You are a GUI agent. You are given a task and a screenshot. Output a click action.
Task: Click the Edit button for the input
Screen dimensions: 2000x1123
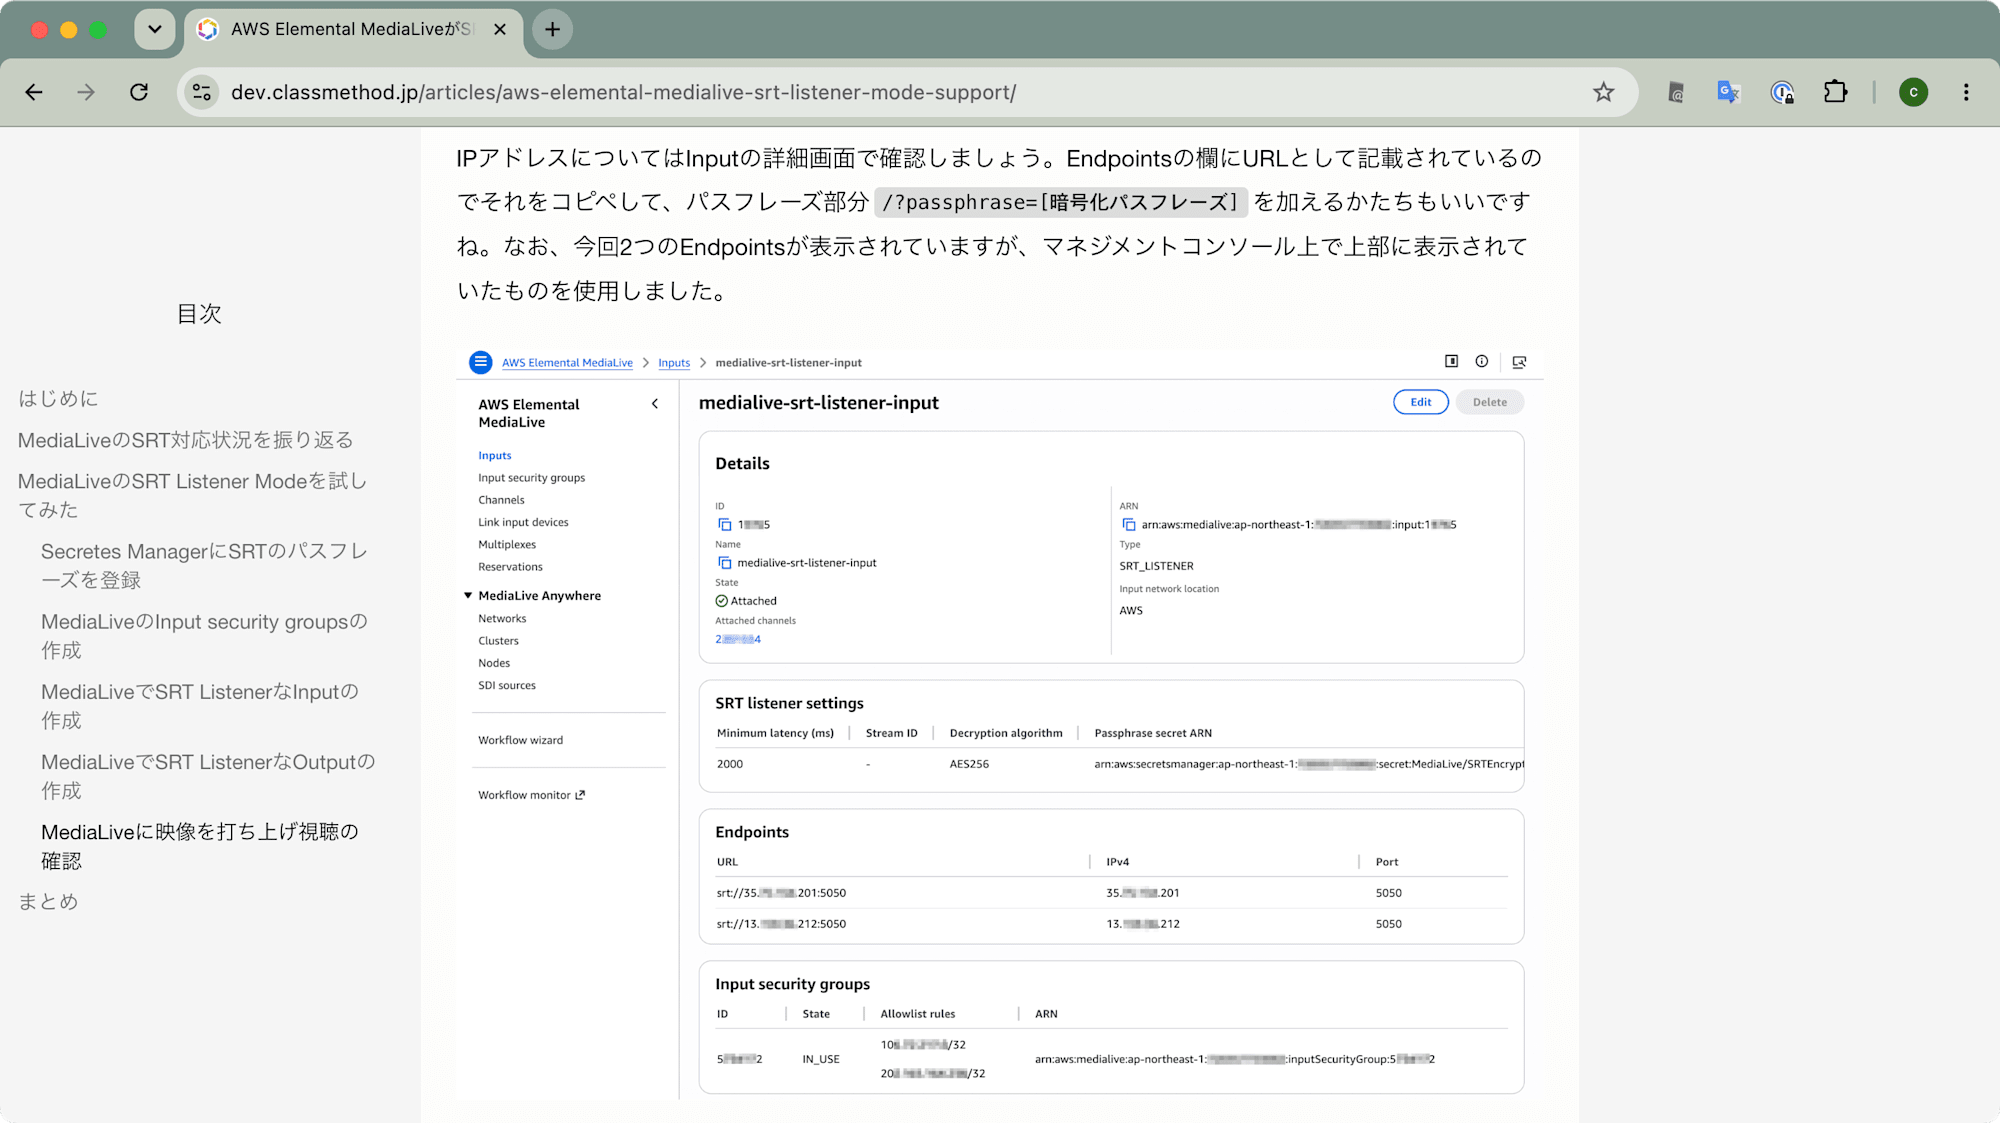point(1421,402)
